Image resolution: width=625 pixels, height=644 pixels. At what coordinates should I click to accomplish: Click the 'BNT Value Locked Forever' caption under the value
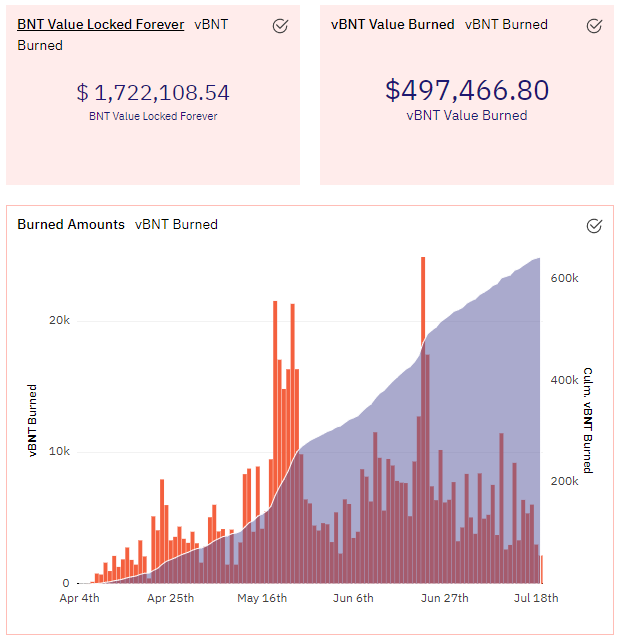153,116
